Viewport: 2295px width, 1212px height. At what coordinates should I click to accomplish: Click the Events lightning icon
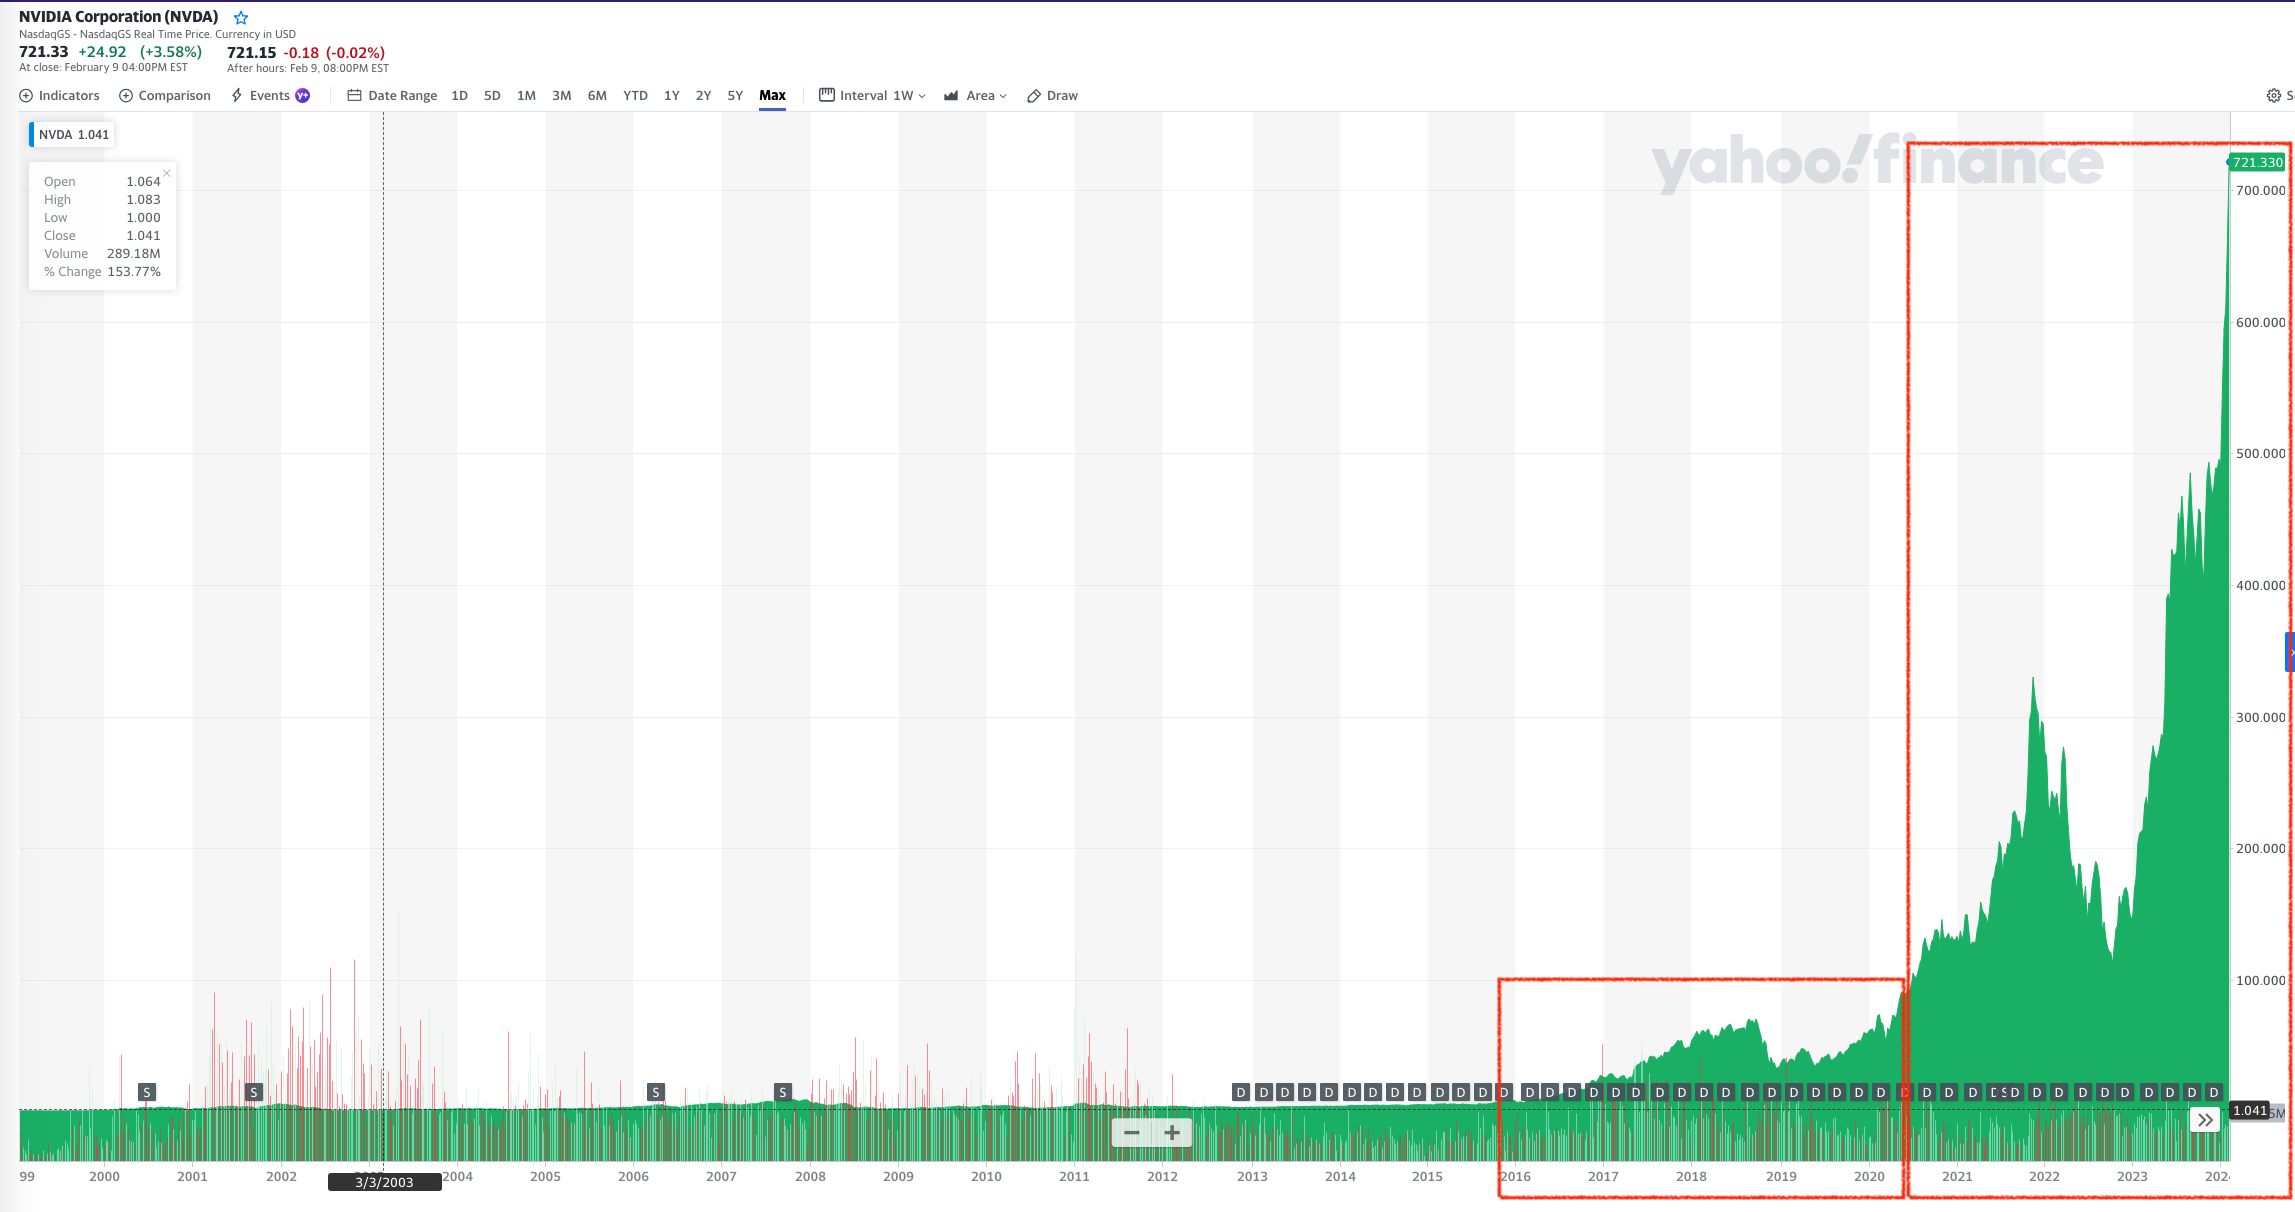[237, 96]
